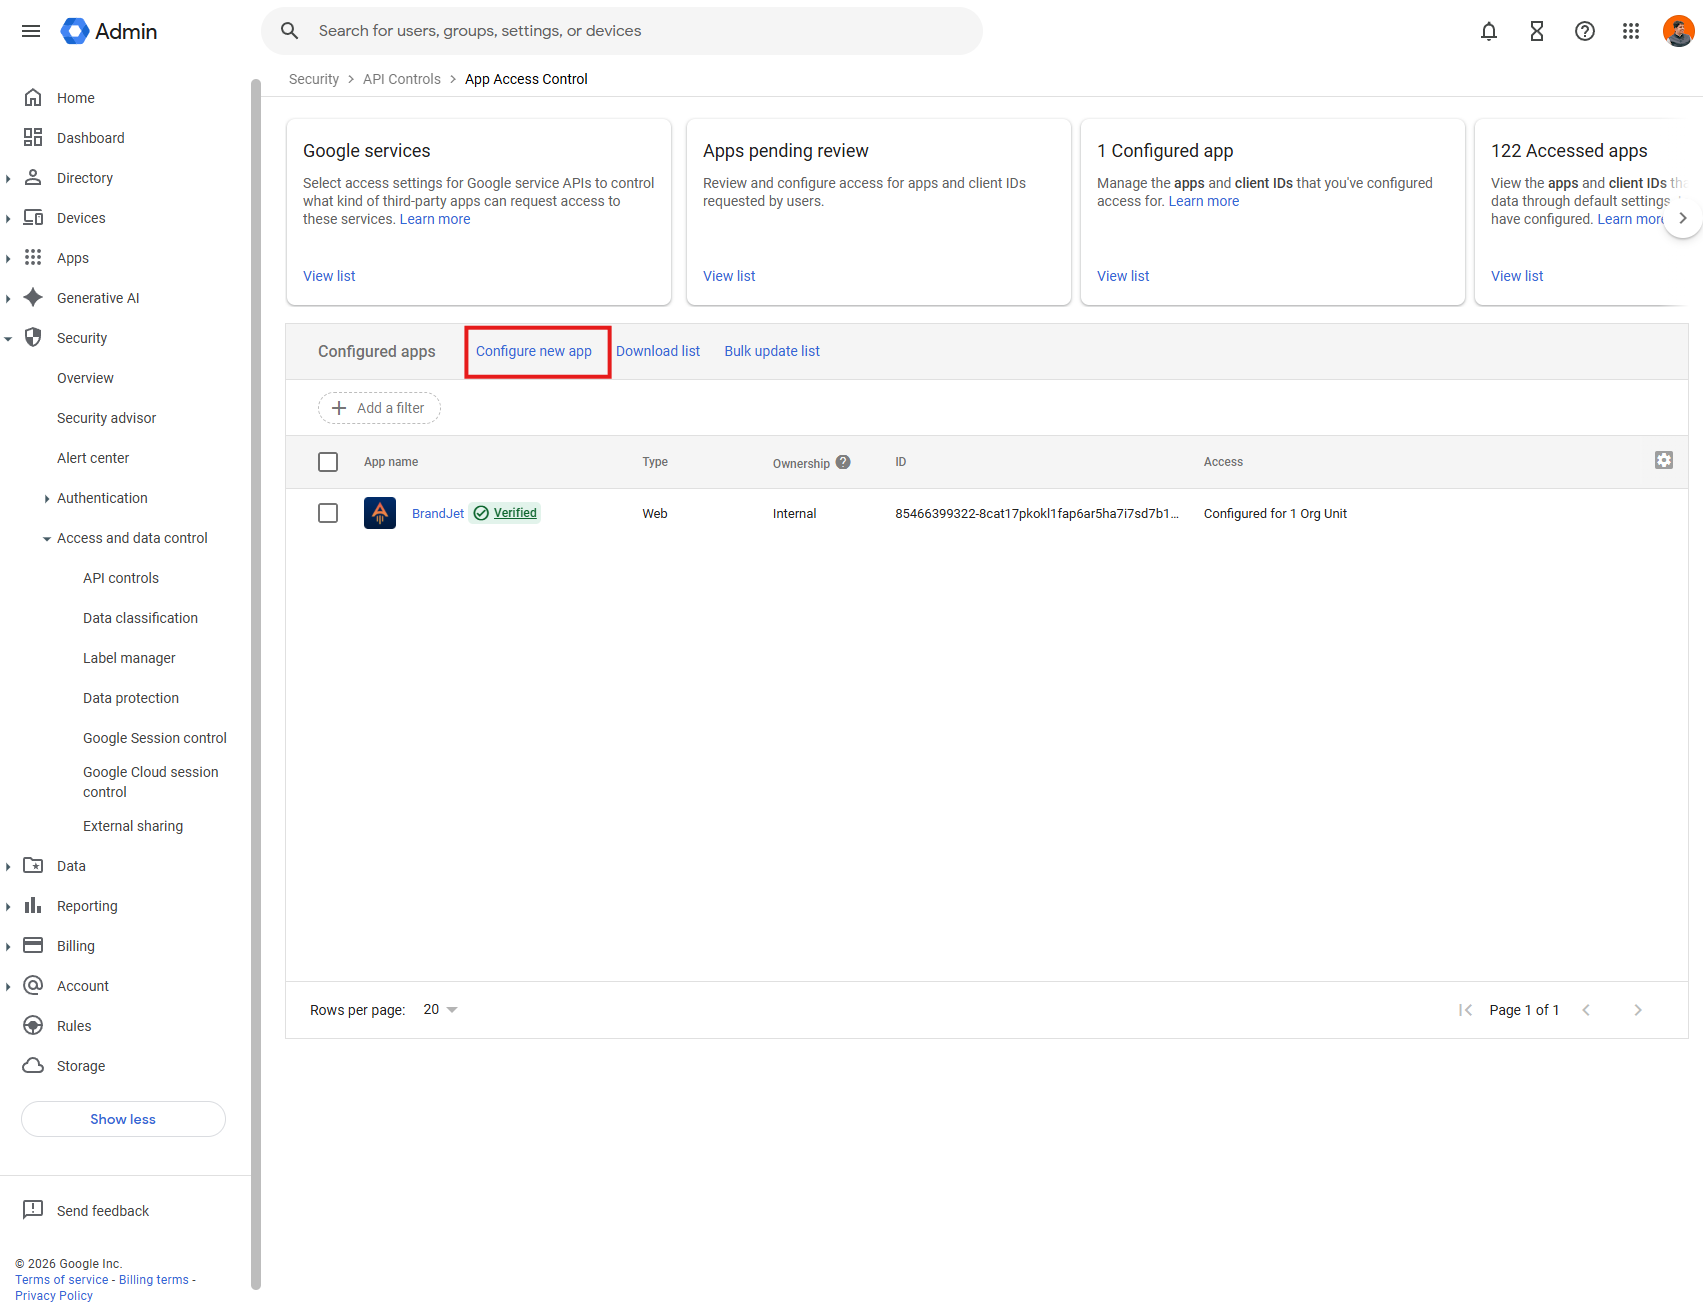Open Data classification in sidebar
Image resolution: width=1703 pixels, height=1303 pixels.
tap(140, 618)
